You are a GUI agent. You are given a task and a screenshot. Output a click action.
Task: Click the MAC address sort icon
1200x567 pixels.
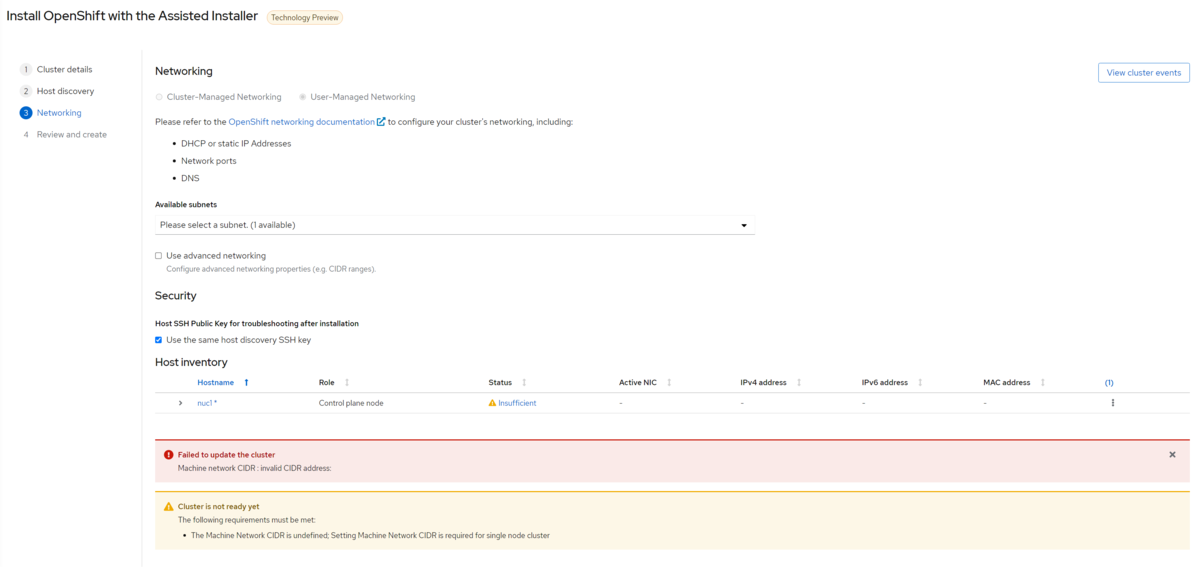pos(1042,382)
